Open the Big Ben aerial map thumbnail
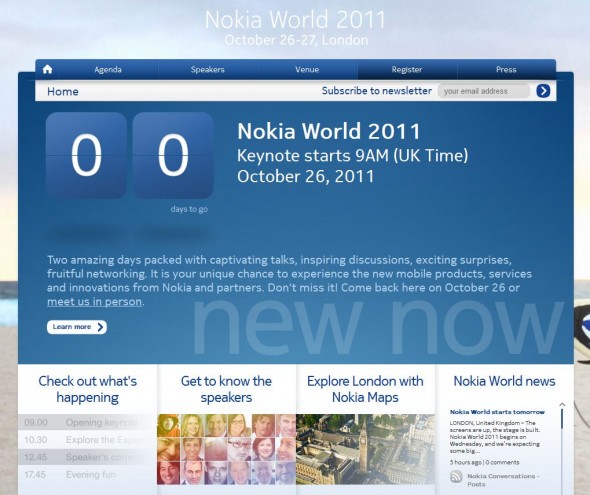Screen dimensions: 590x495 coord(365,449)
